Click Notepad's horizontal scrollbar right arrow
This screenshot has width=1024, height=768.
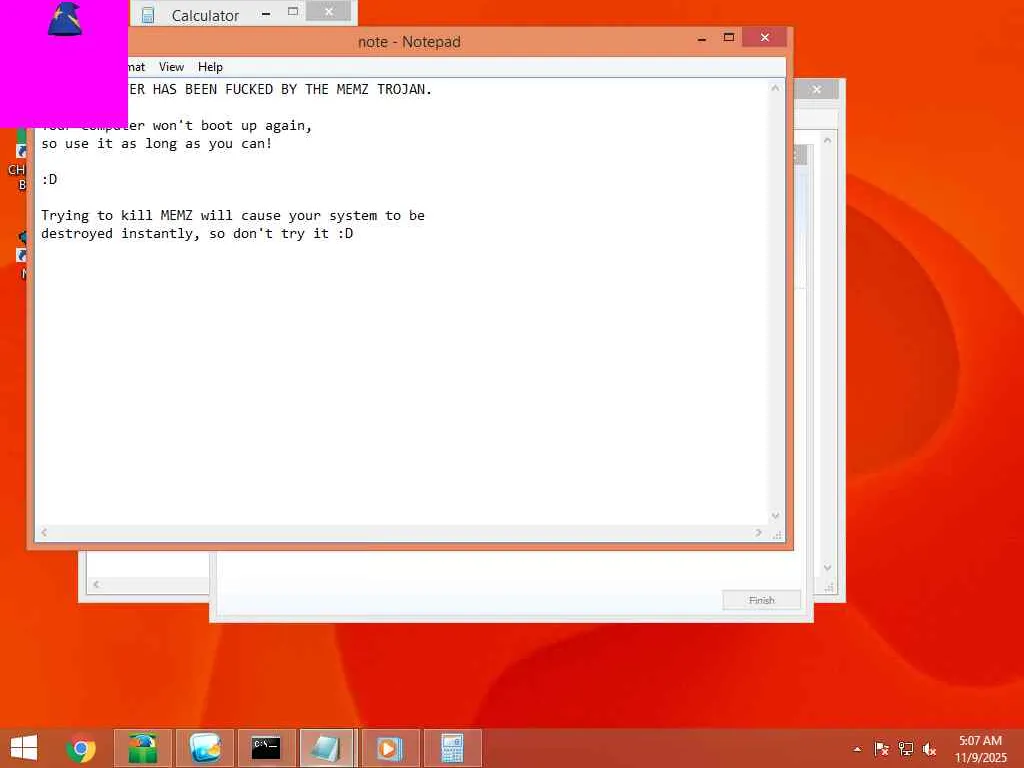click(x=758, y=533)
